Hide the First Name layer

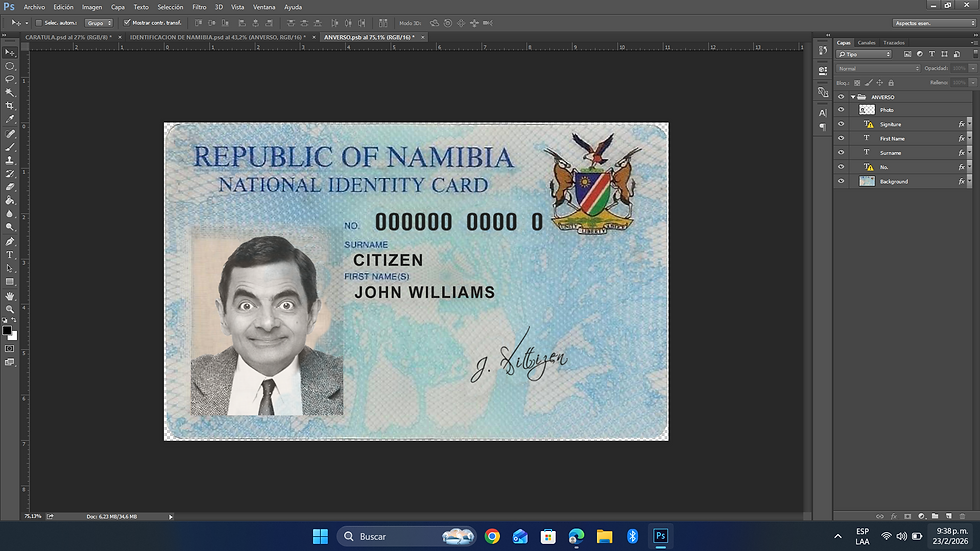point(841,139)
